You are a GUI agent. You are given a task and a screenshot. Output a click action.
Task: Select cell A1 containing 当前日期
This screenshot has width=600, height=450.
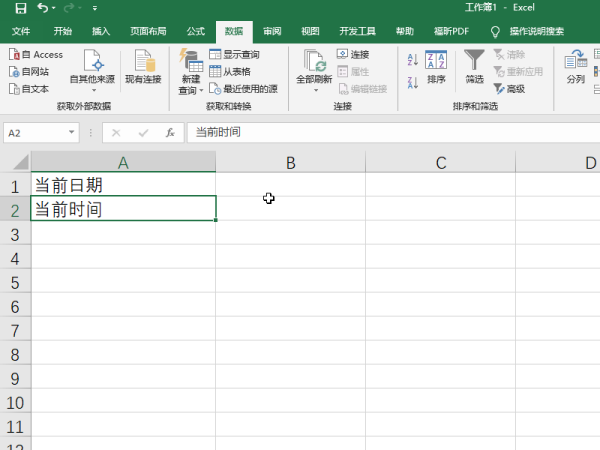click(123, 185)
